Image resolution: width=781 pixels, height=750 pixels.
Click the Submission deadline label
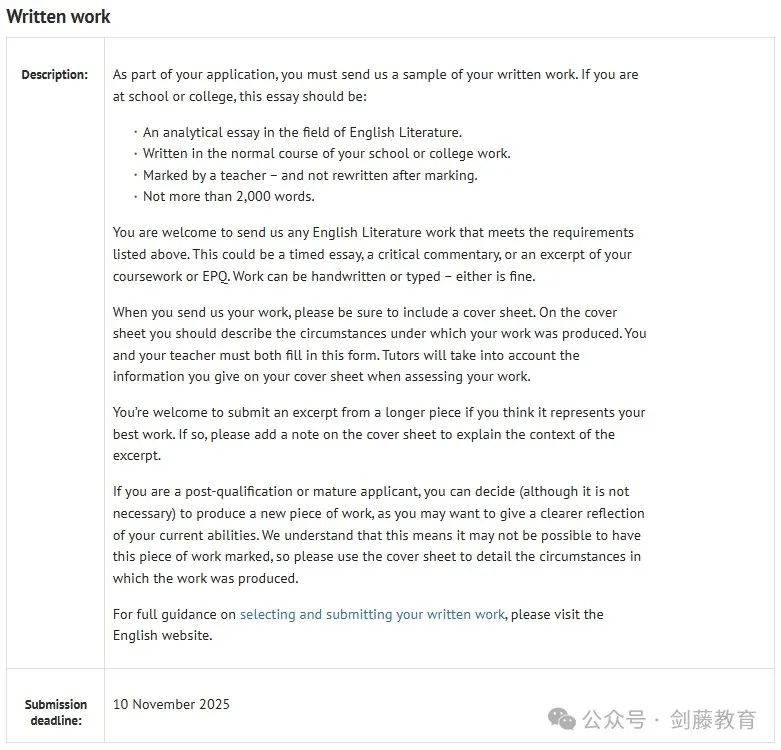56,712
